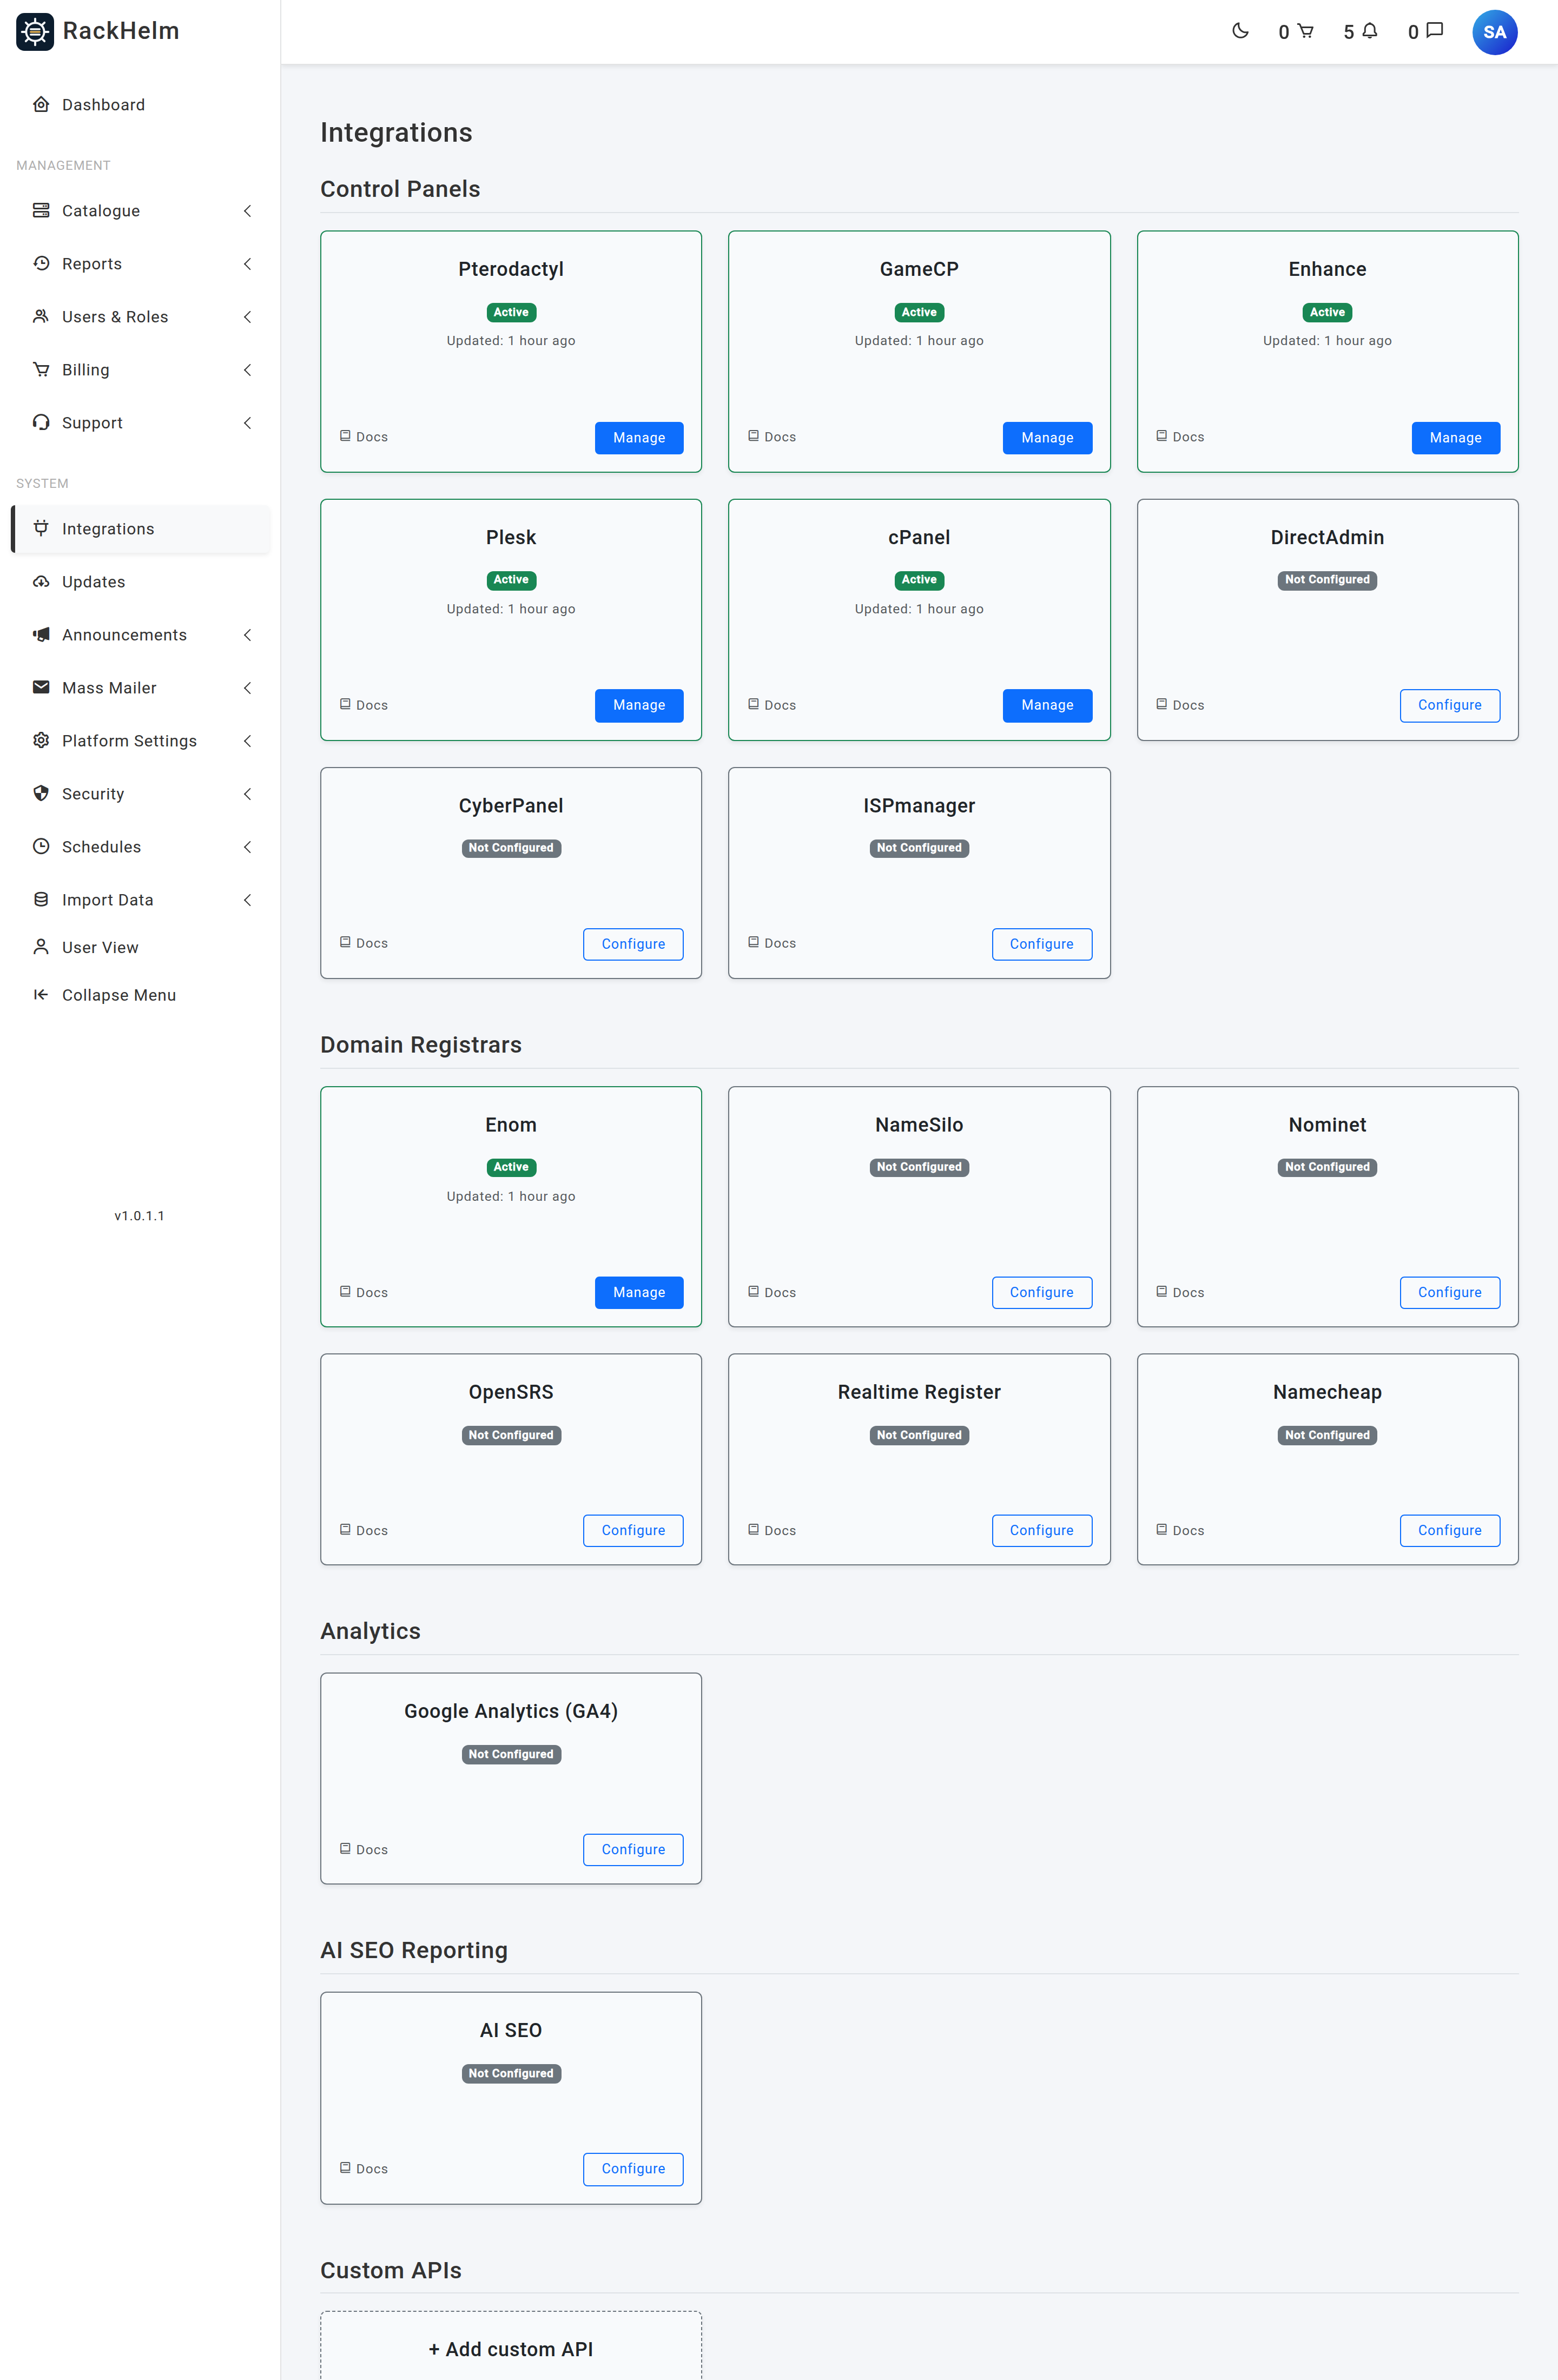Click the Security shield icon
Image resolution: width=1558 pixels, height=2380 pixels.
tap(41, 793)
